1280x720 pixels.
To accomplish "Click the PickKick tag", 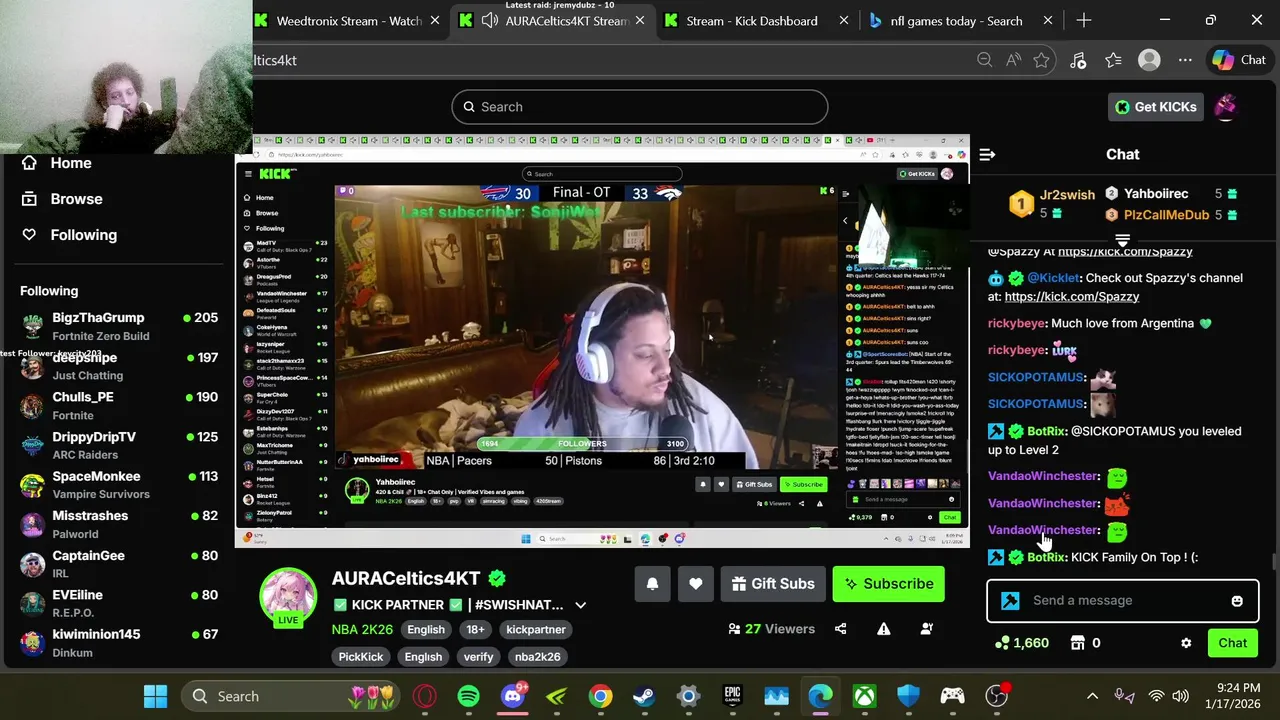I will (x=361, y=657).
